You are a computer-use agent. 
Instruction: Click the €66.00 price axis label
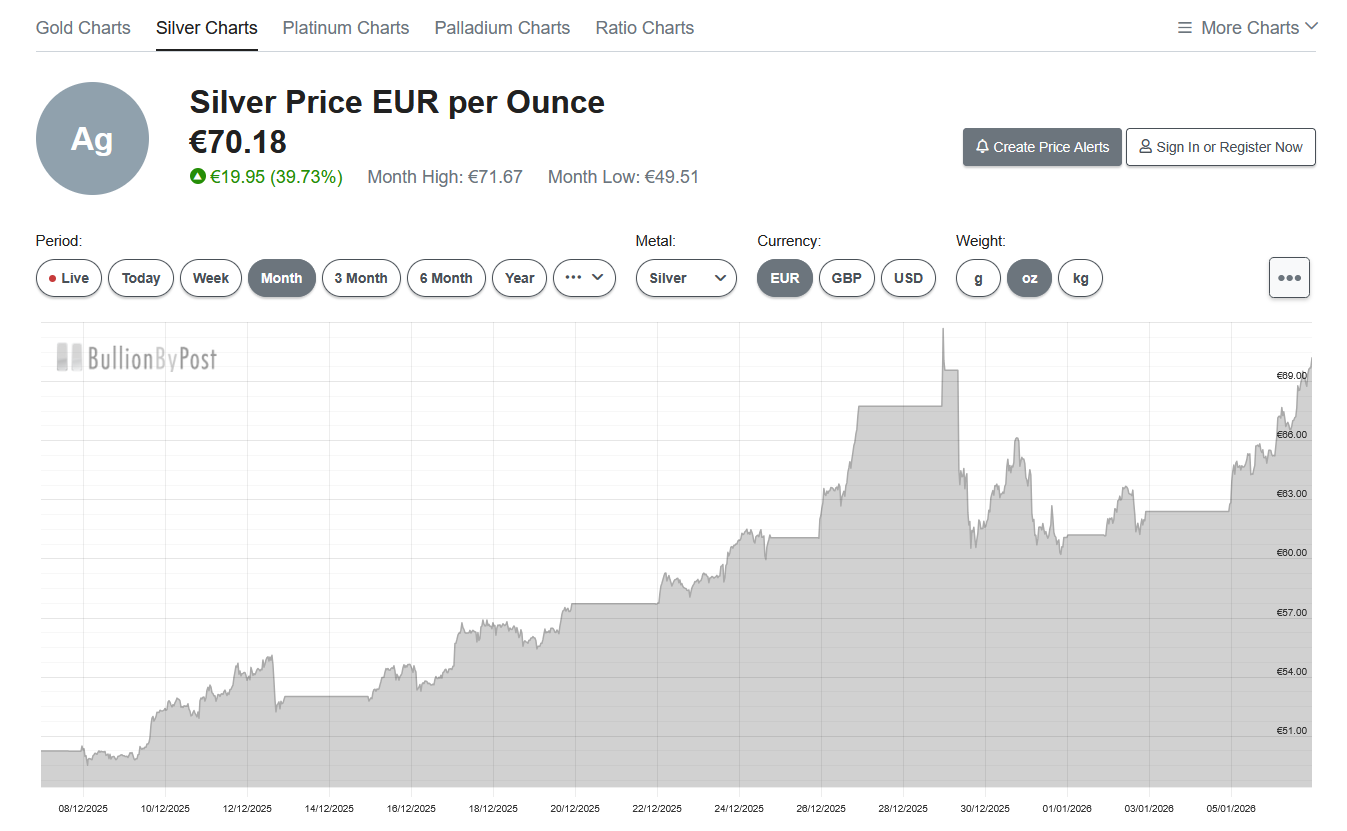click(x=1292, y=435)
